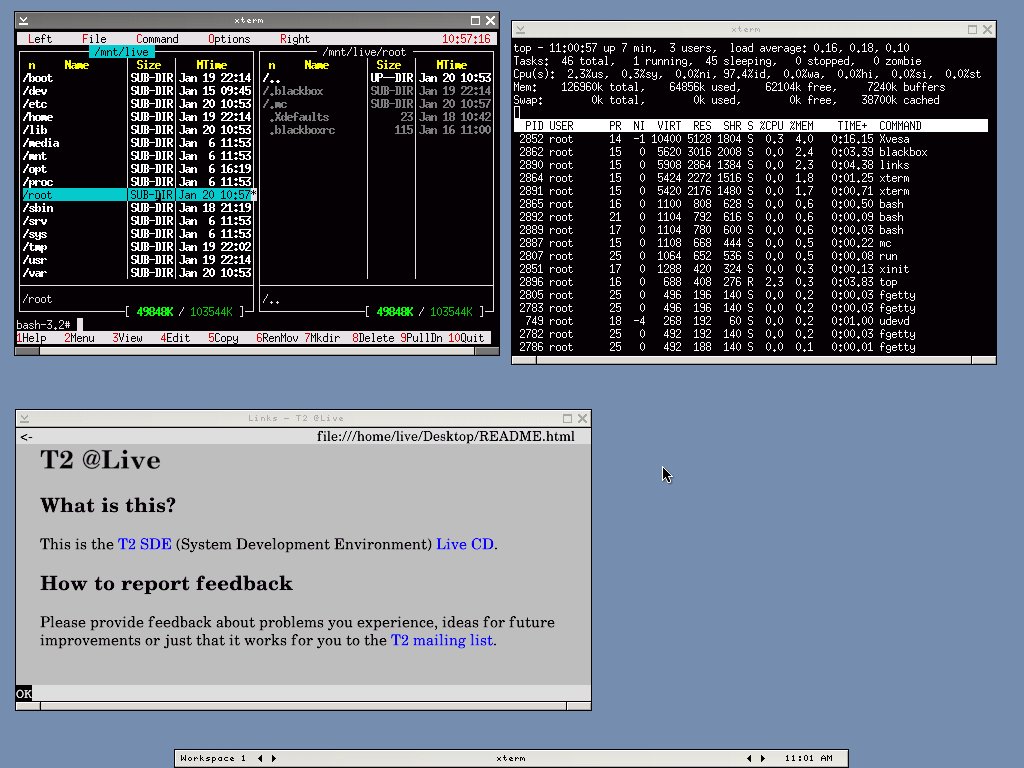Image resolution: width=1024 pixels, height=768 pixels.
Task: Open the Left panel menu
Action: (40, 39)
